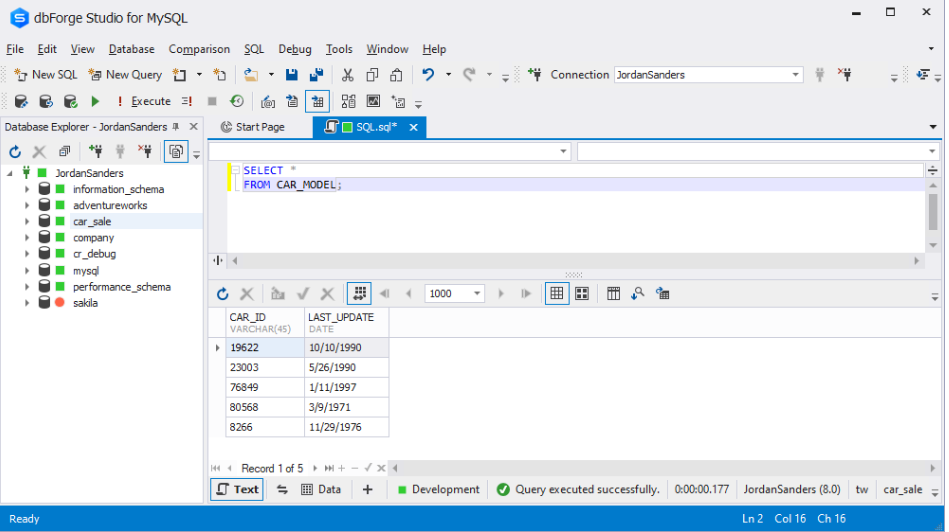This screenshot has width=949, height=532.
Task: Click the Execution History clock icon
Action: 237,101
